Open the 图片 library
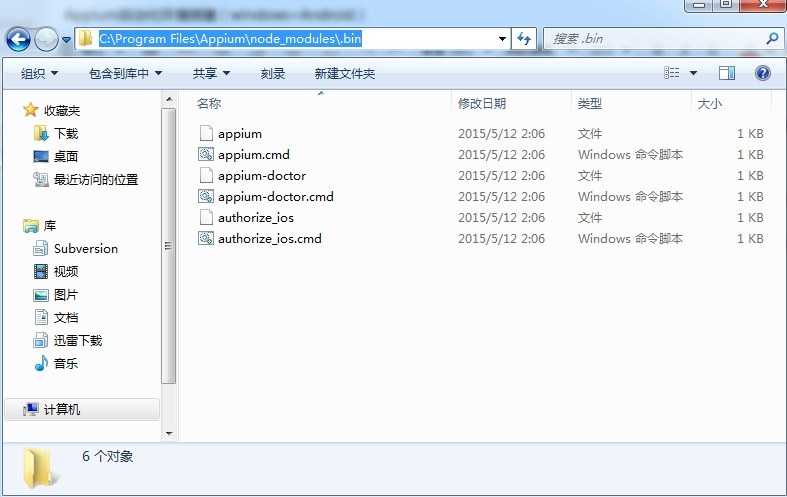 click(66, 295)
